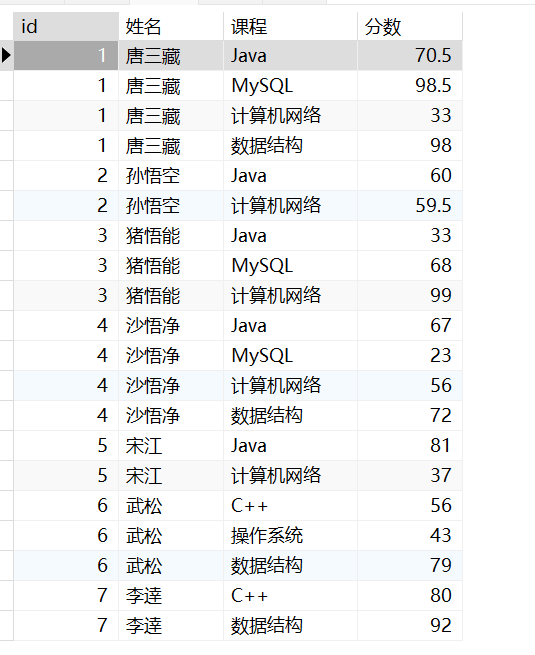Click the score cell showing 23
535x655 pixels.
[410, 355]
